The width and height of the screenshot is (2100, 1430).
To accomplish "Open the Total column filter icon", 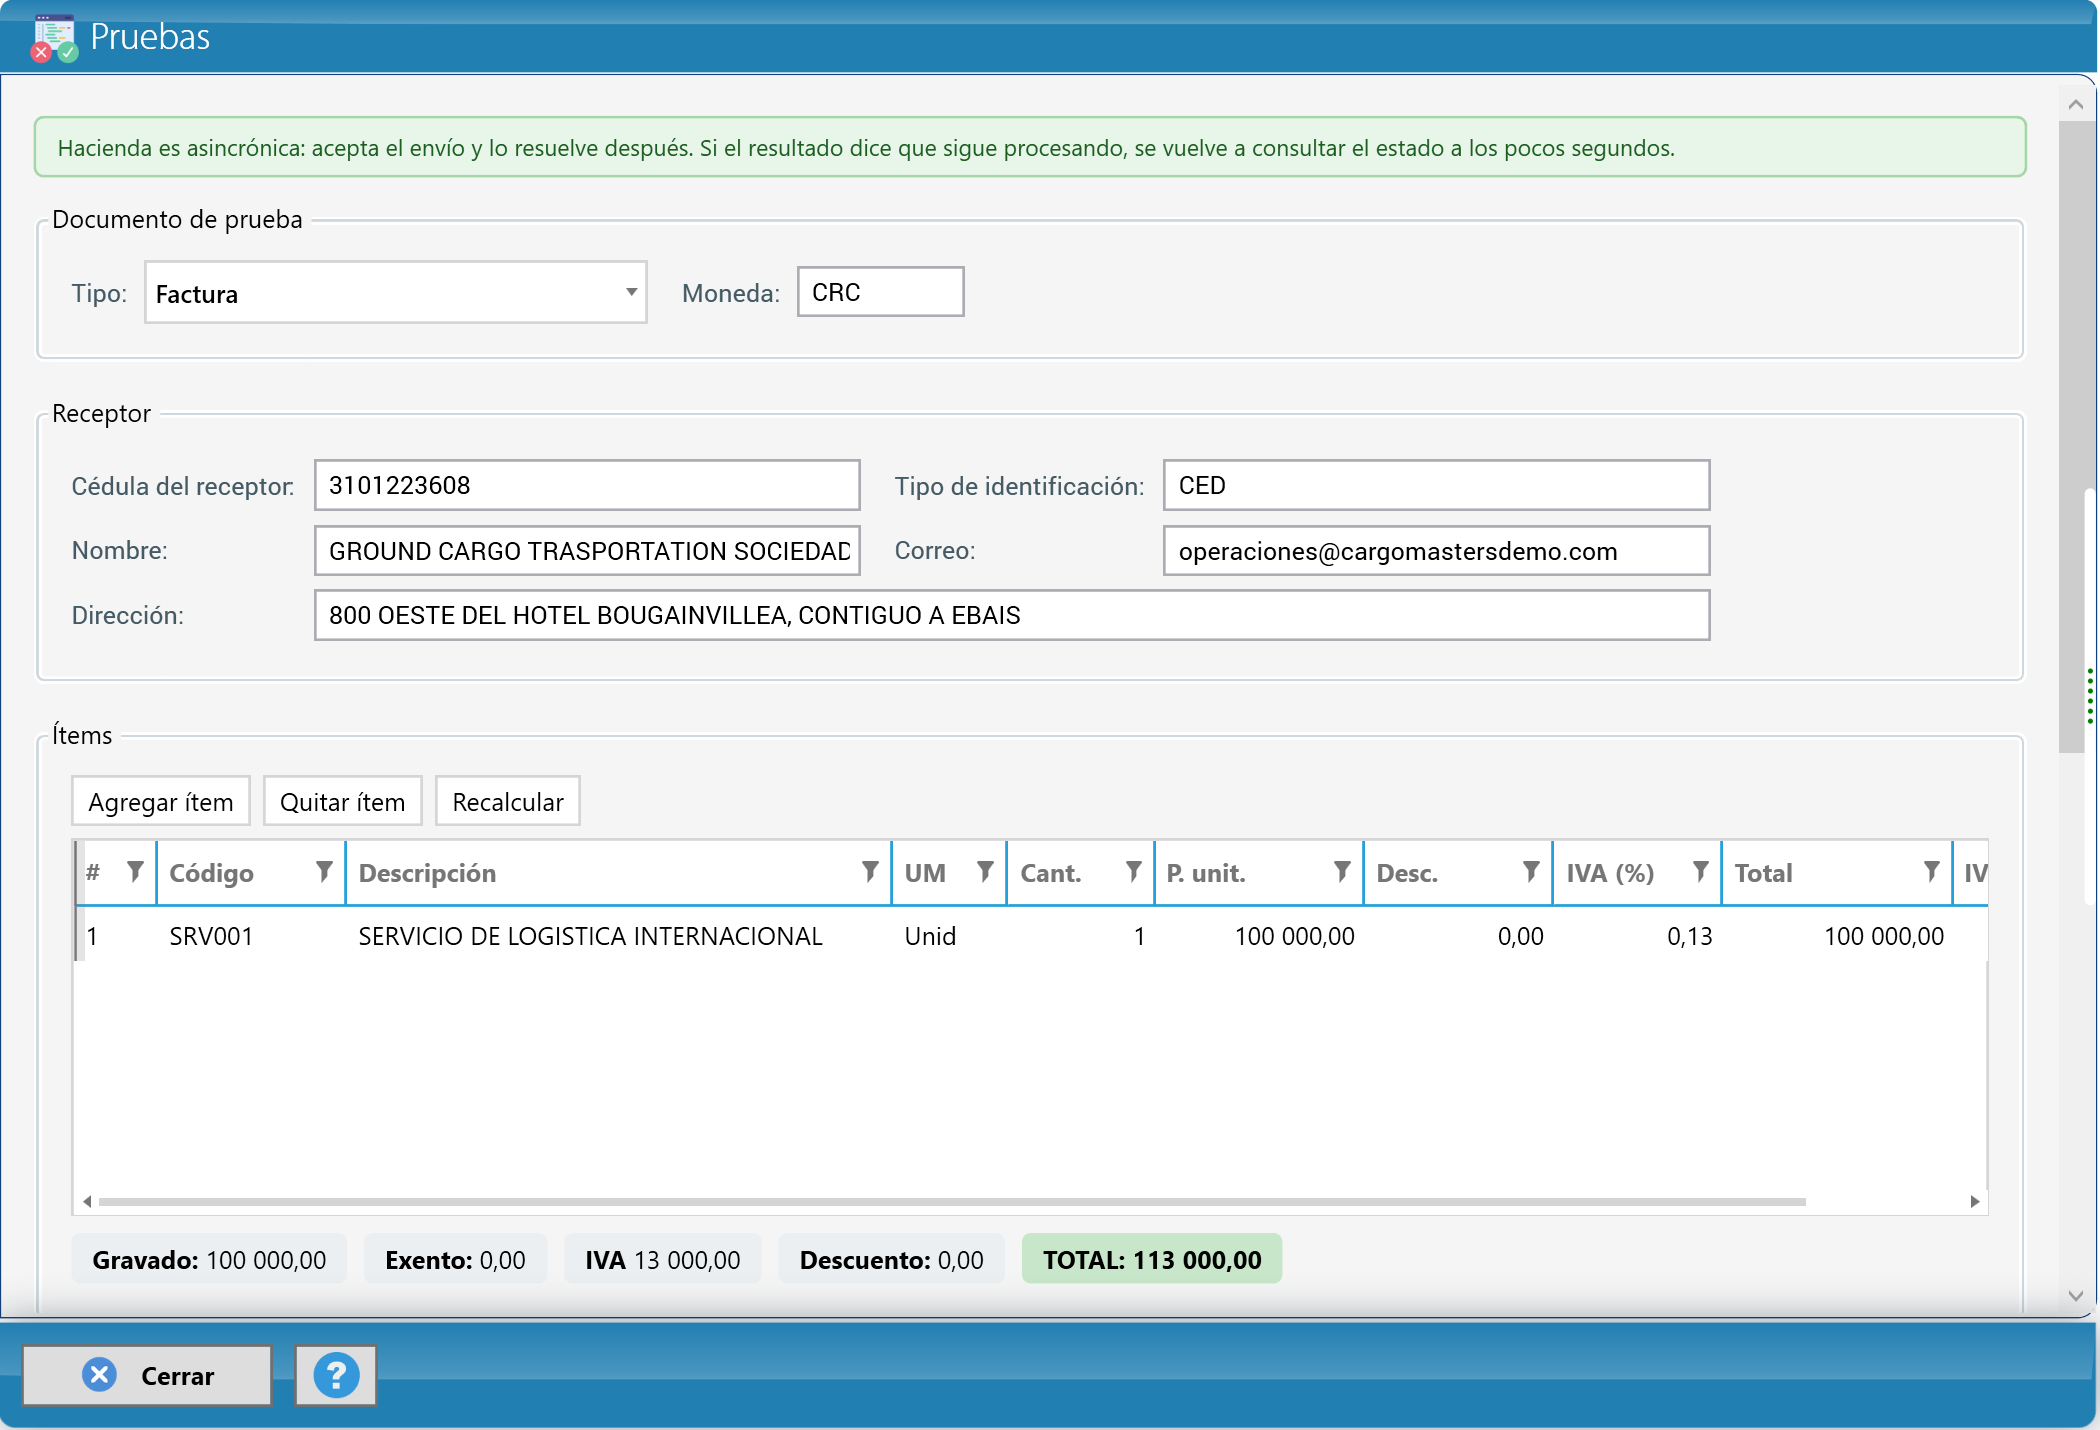I will [1931, 872].
